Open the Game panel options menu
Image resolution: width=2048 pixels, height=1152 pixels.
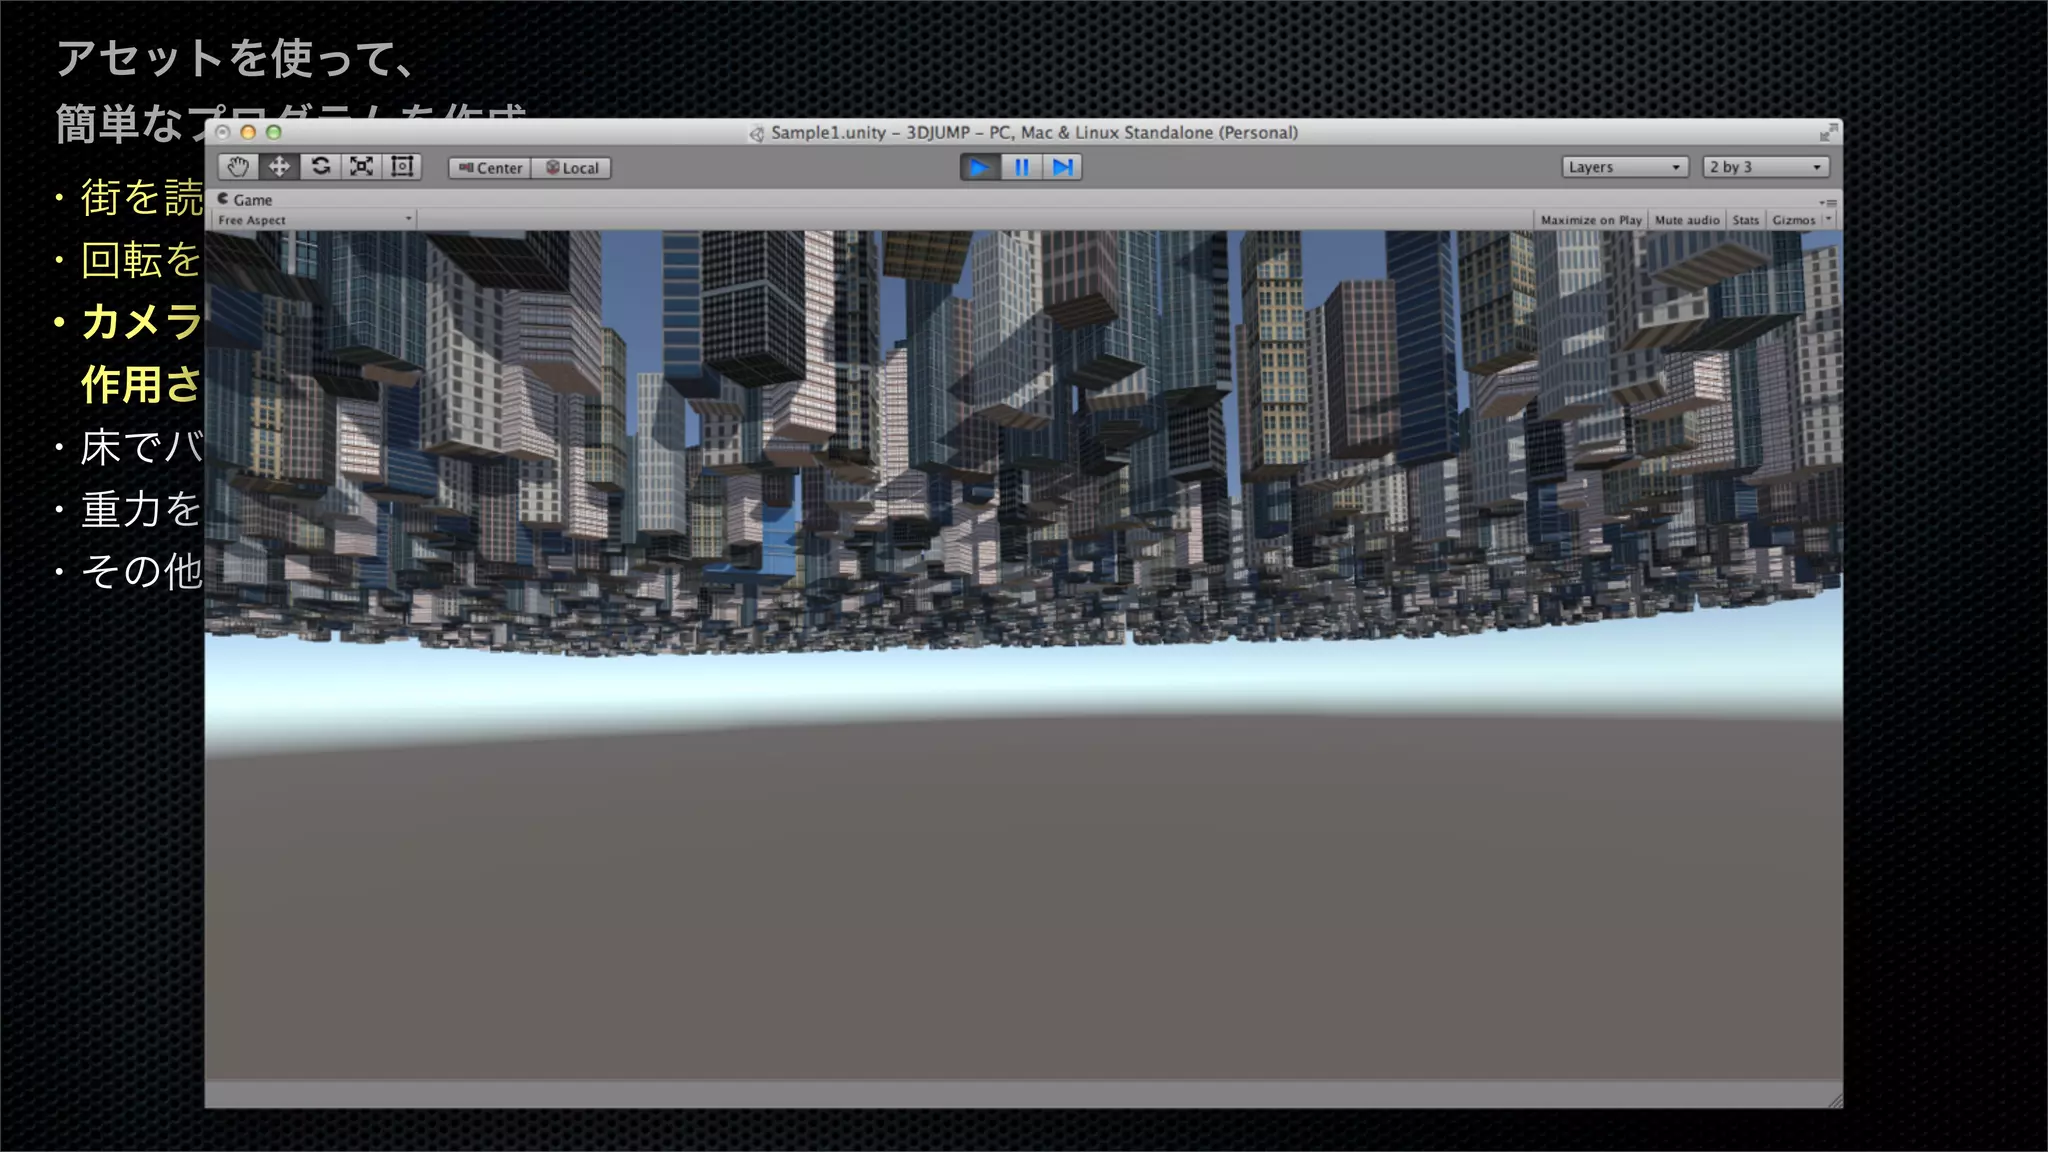(x=1828, y=203)
